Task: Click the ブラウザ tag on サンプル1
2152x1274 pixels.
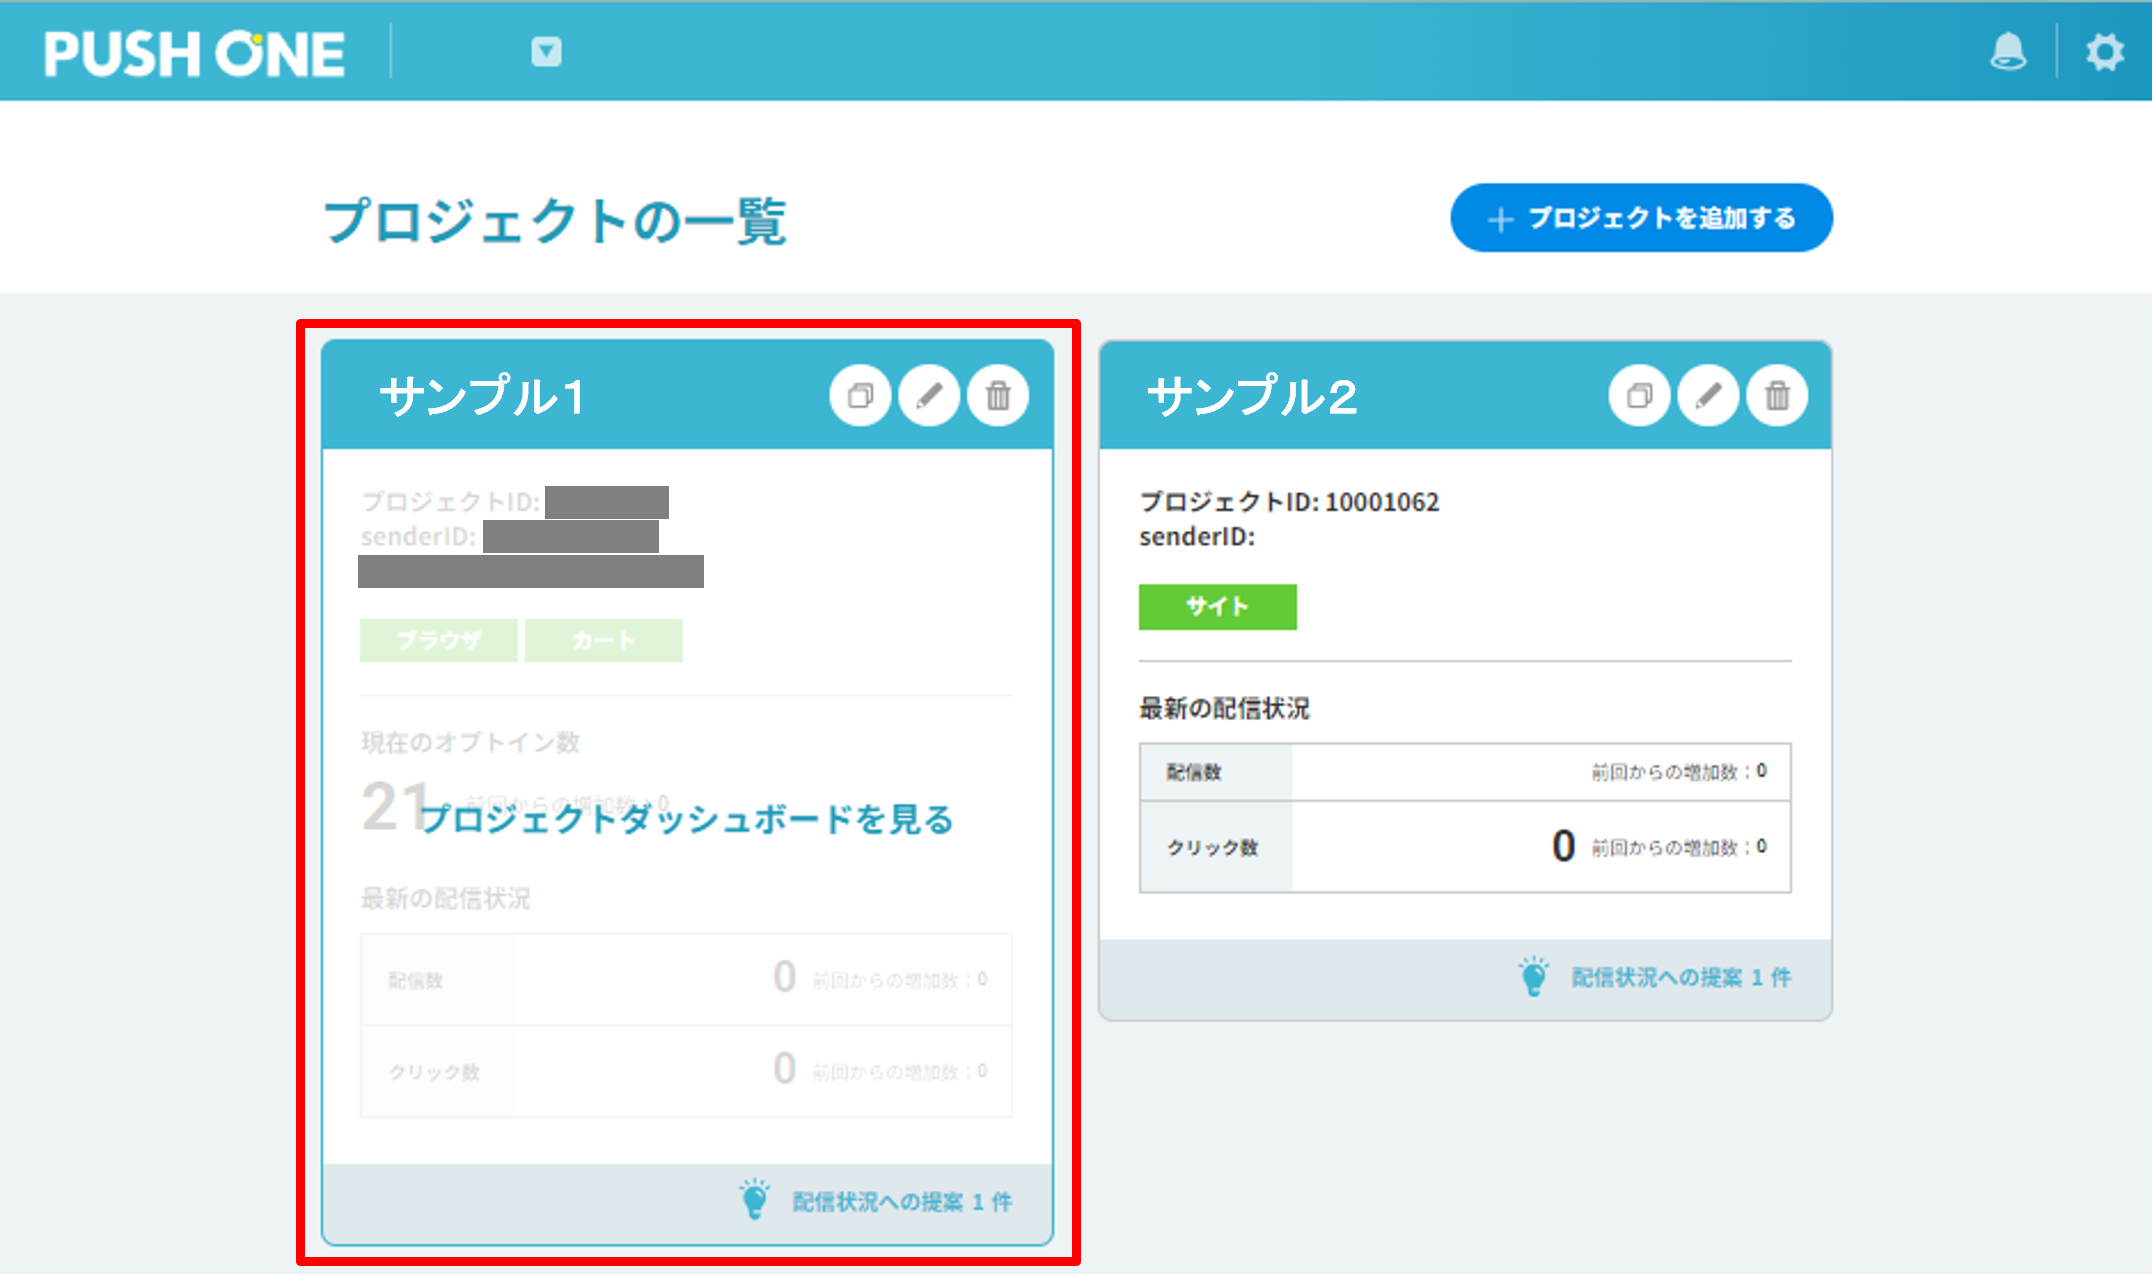Action: [x=438, y=640]
